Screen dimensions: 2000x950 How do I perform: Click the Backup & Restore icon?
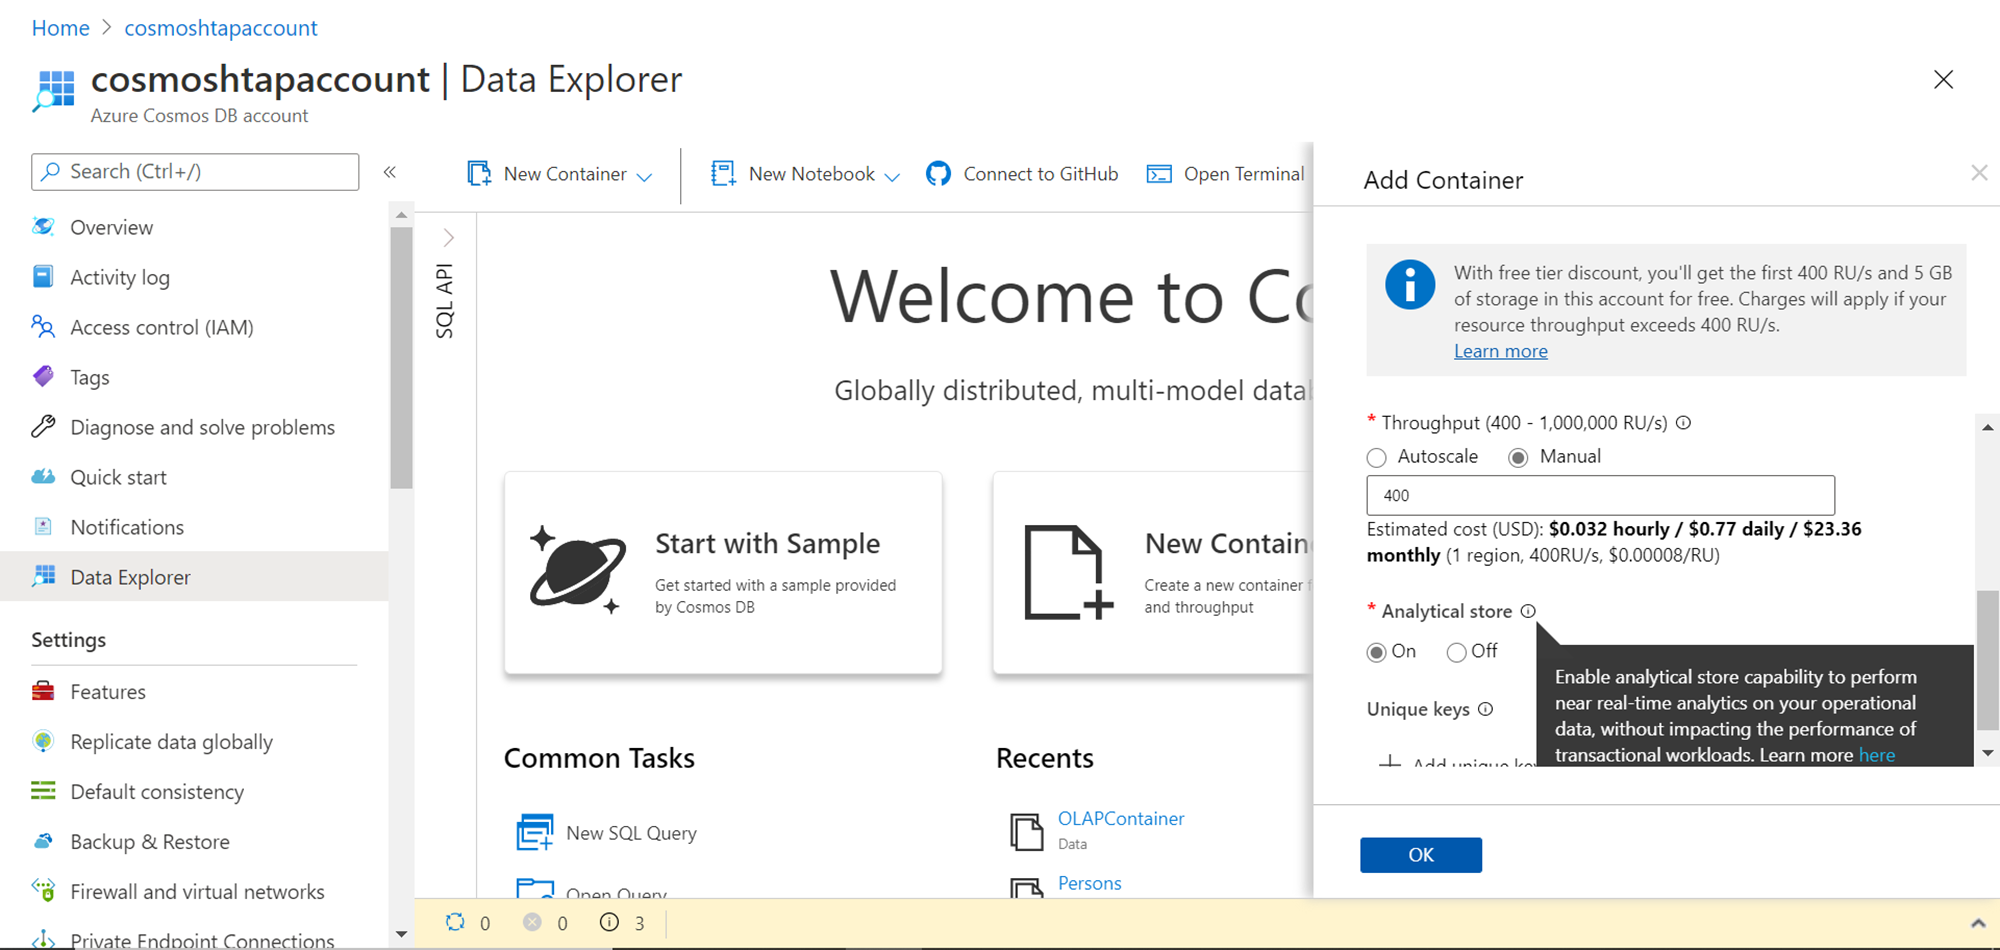[x=43, y=841]
